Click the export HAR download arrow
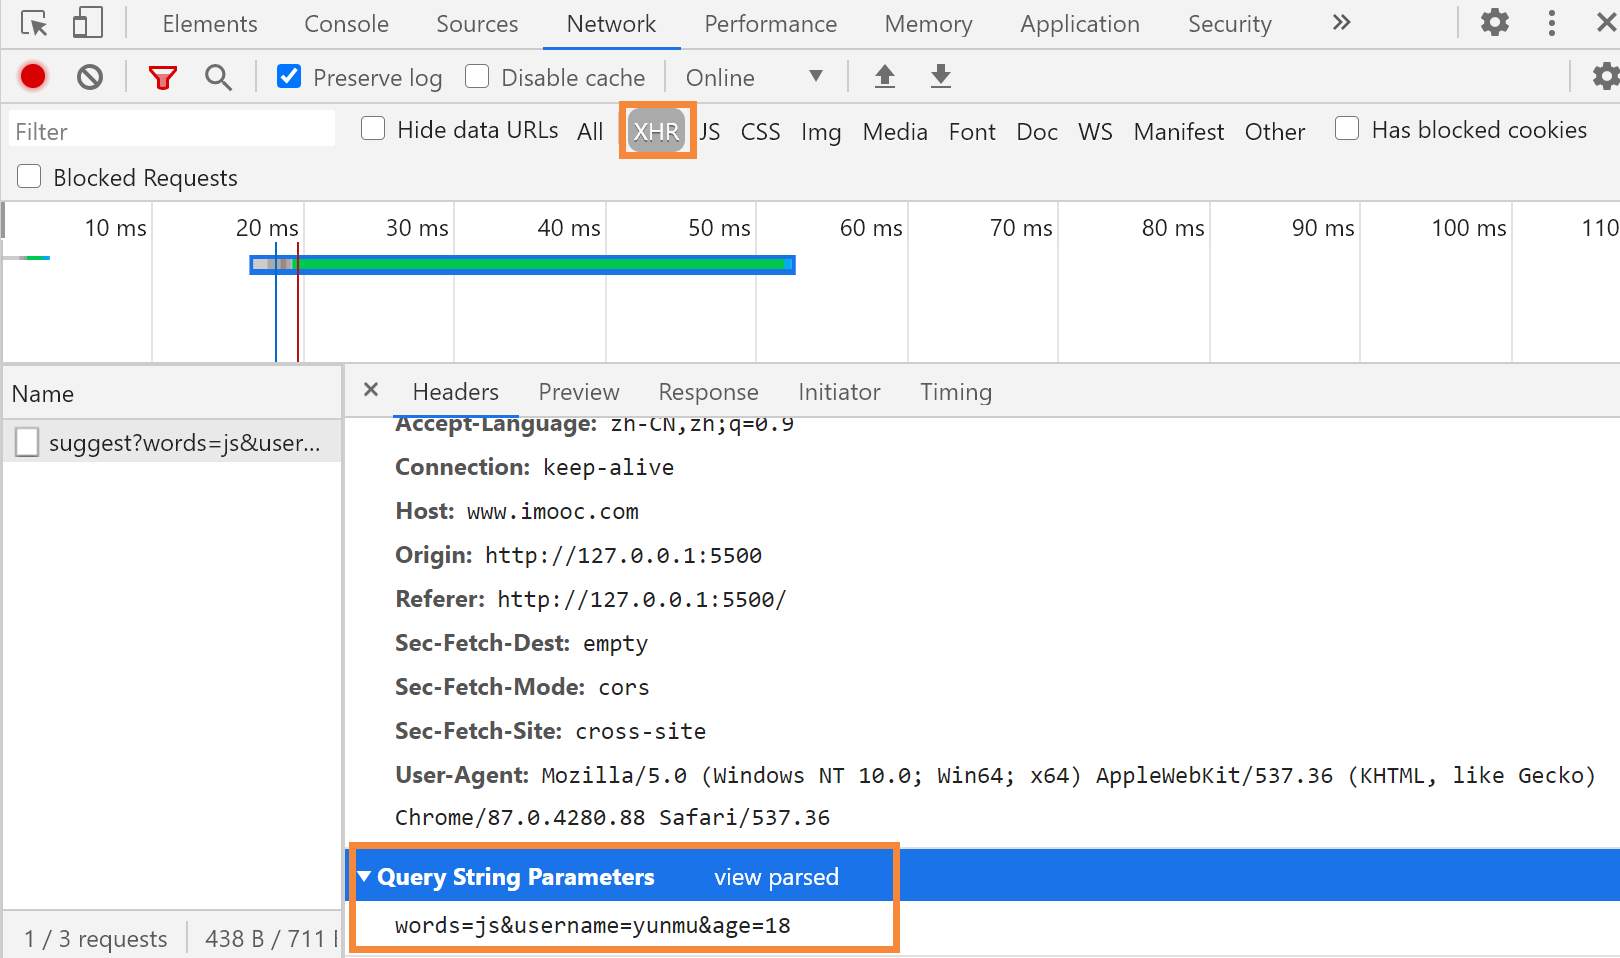The width and height of the screenshot is (1620, 958). click(x=941, y=77)
